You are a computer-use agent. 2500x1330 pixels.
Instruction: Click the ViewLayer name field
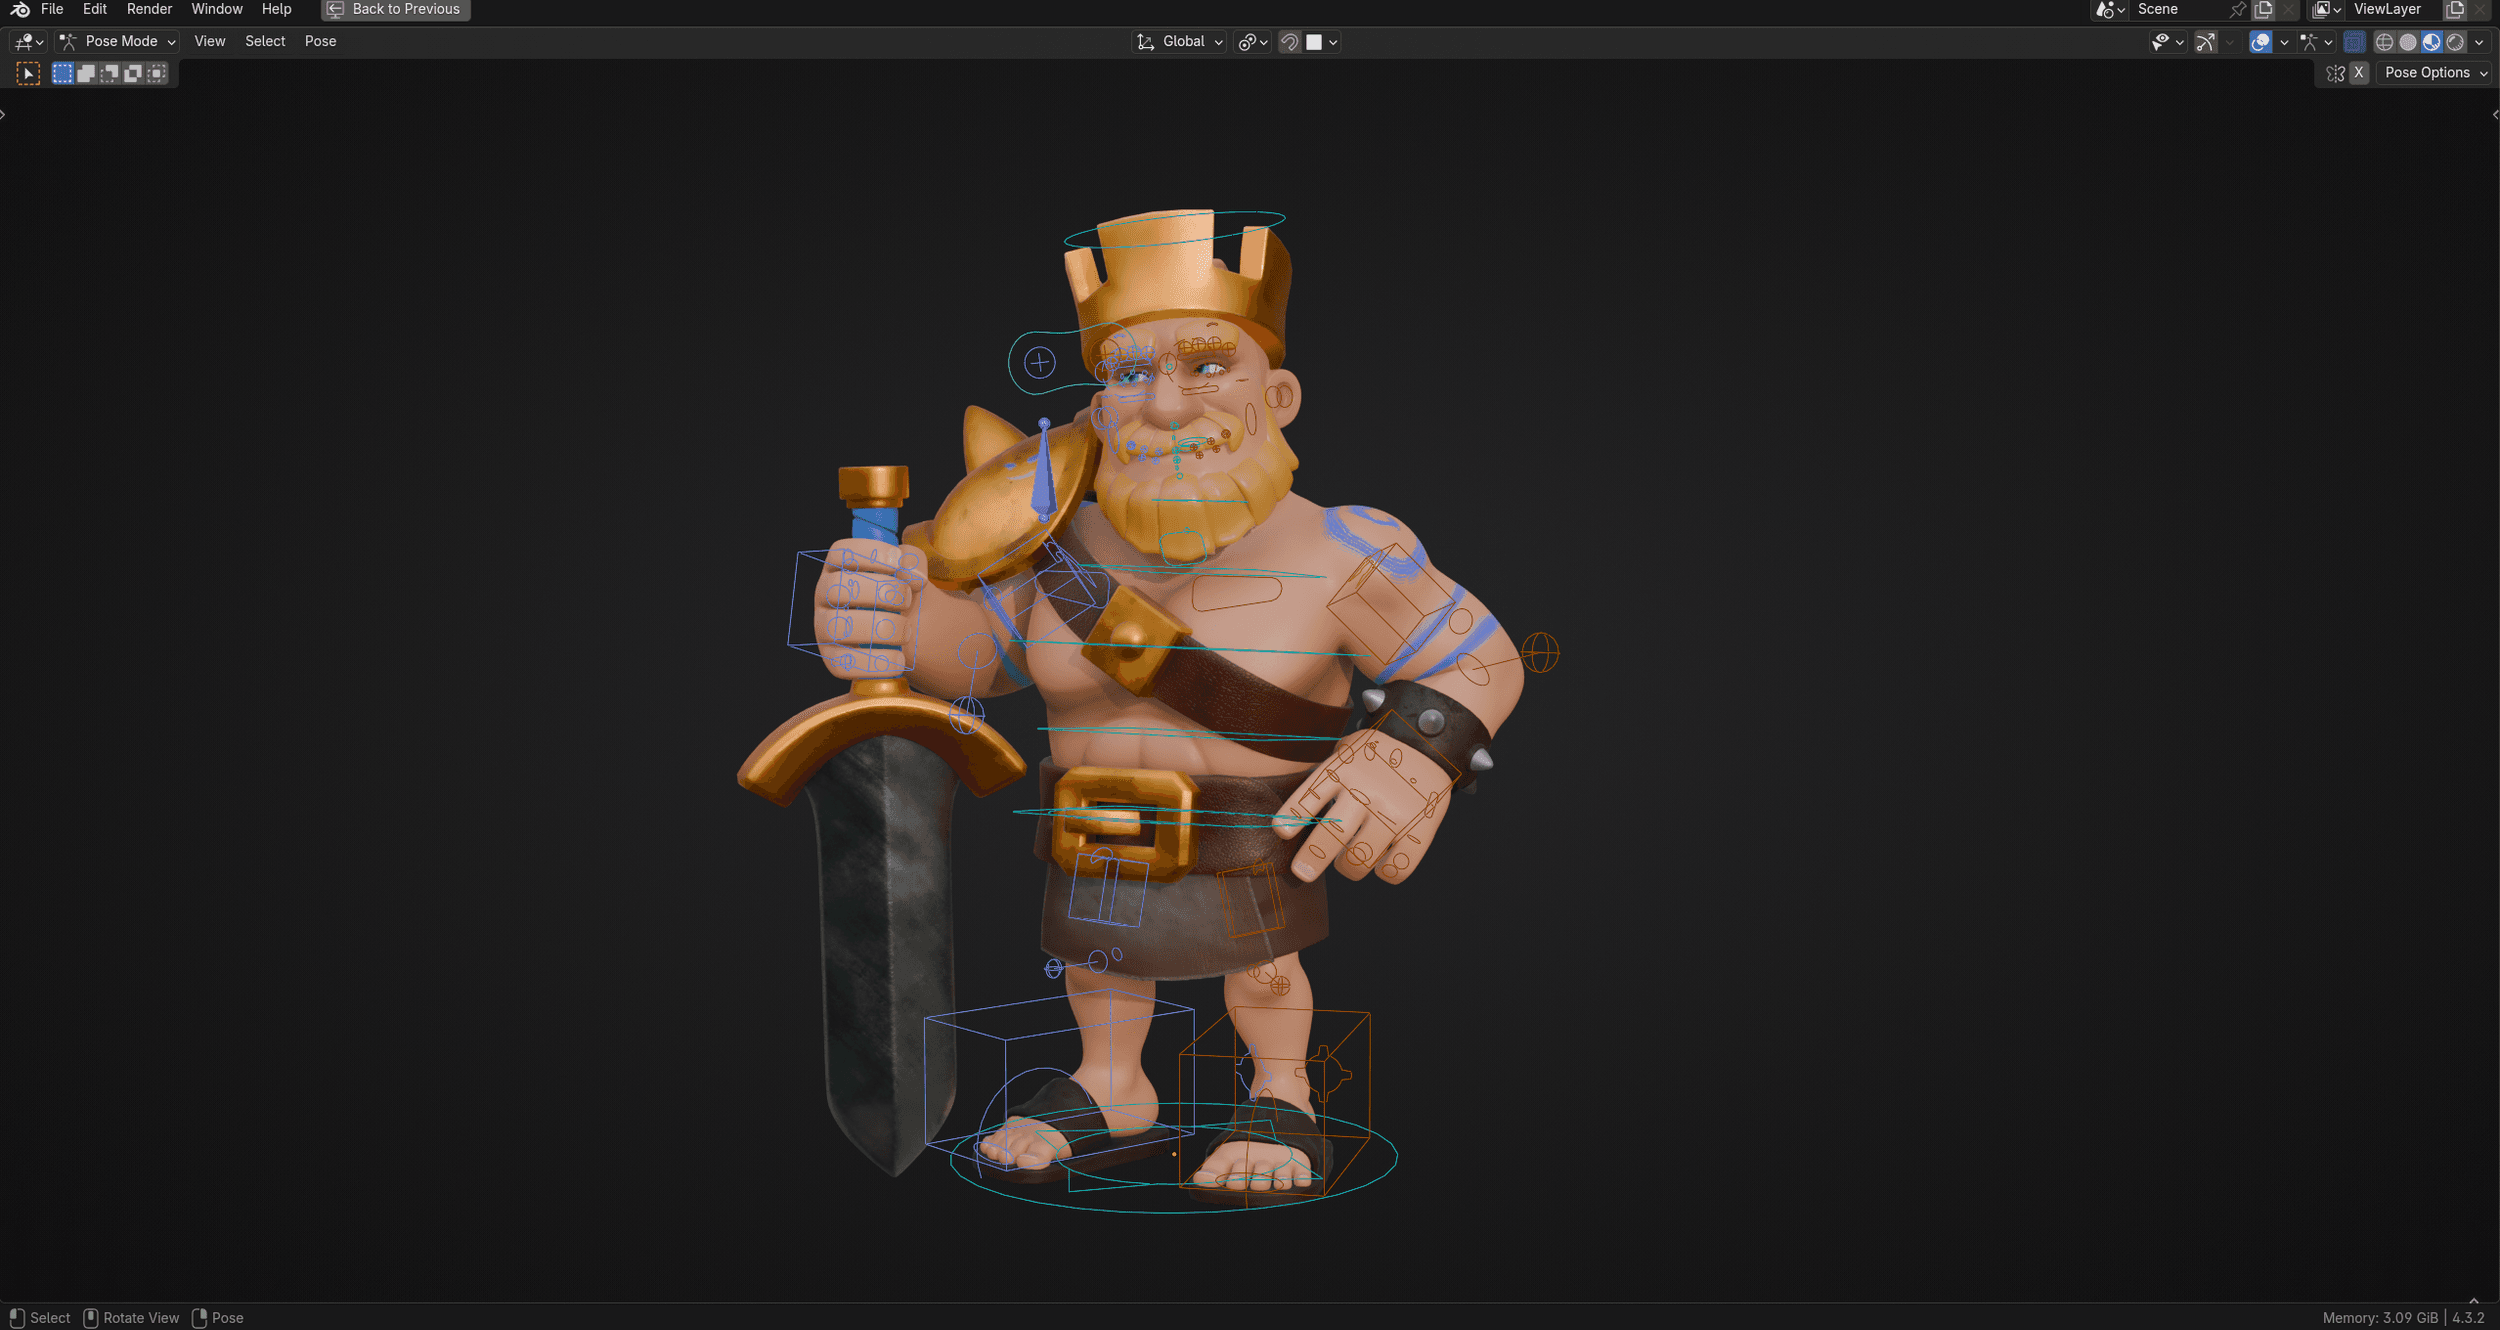coord(2396,10)
